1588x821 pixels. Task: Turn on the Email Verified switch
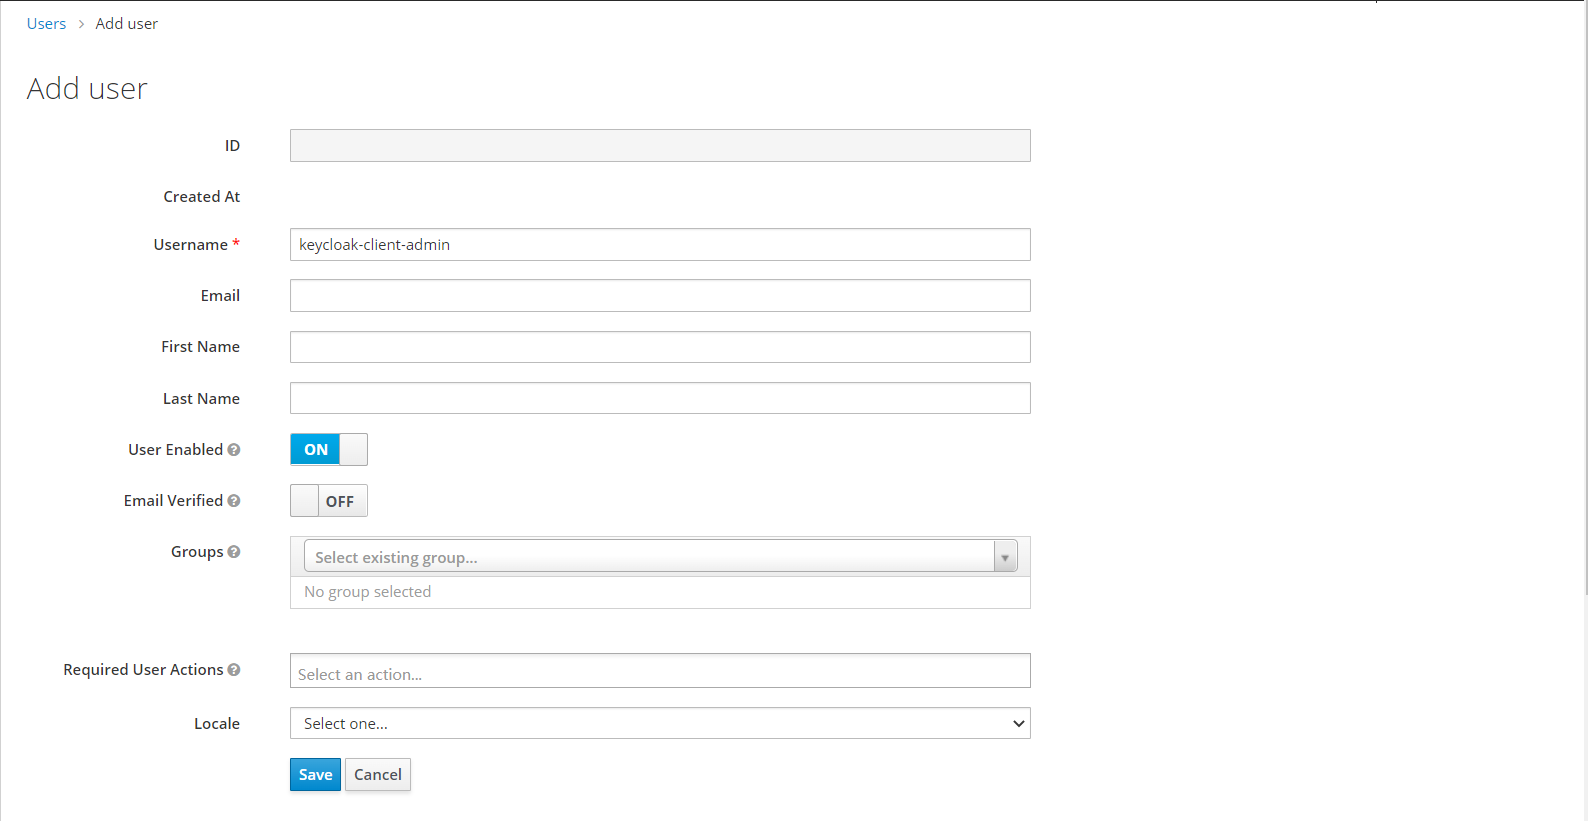329,501
